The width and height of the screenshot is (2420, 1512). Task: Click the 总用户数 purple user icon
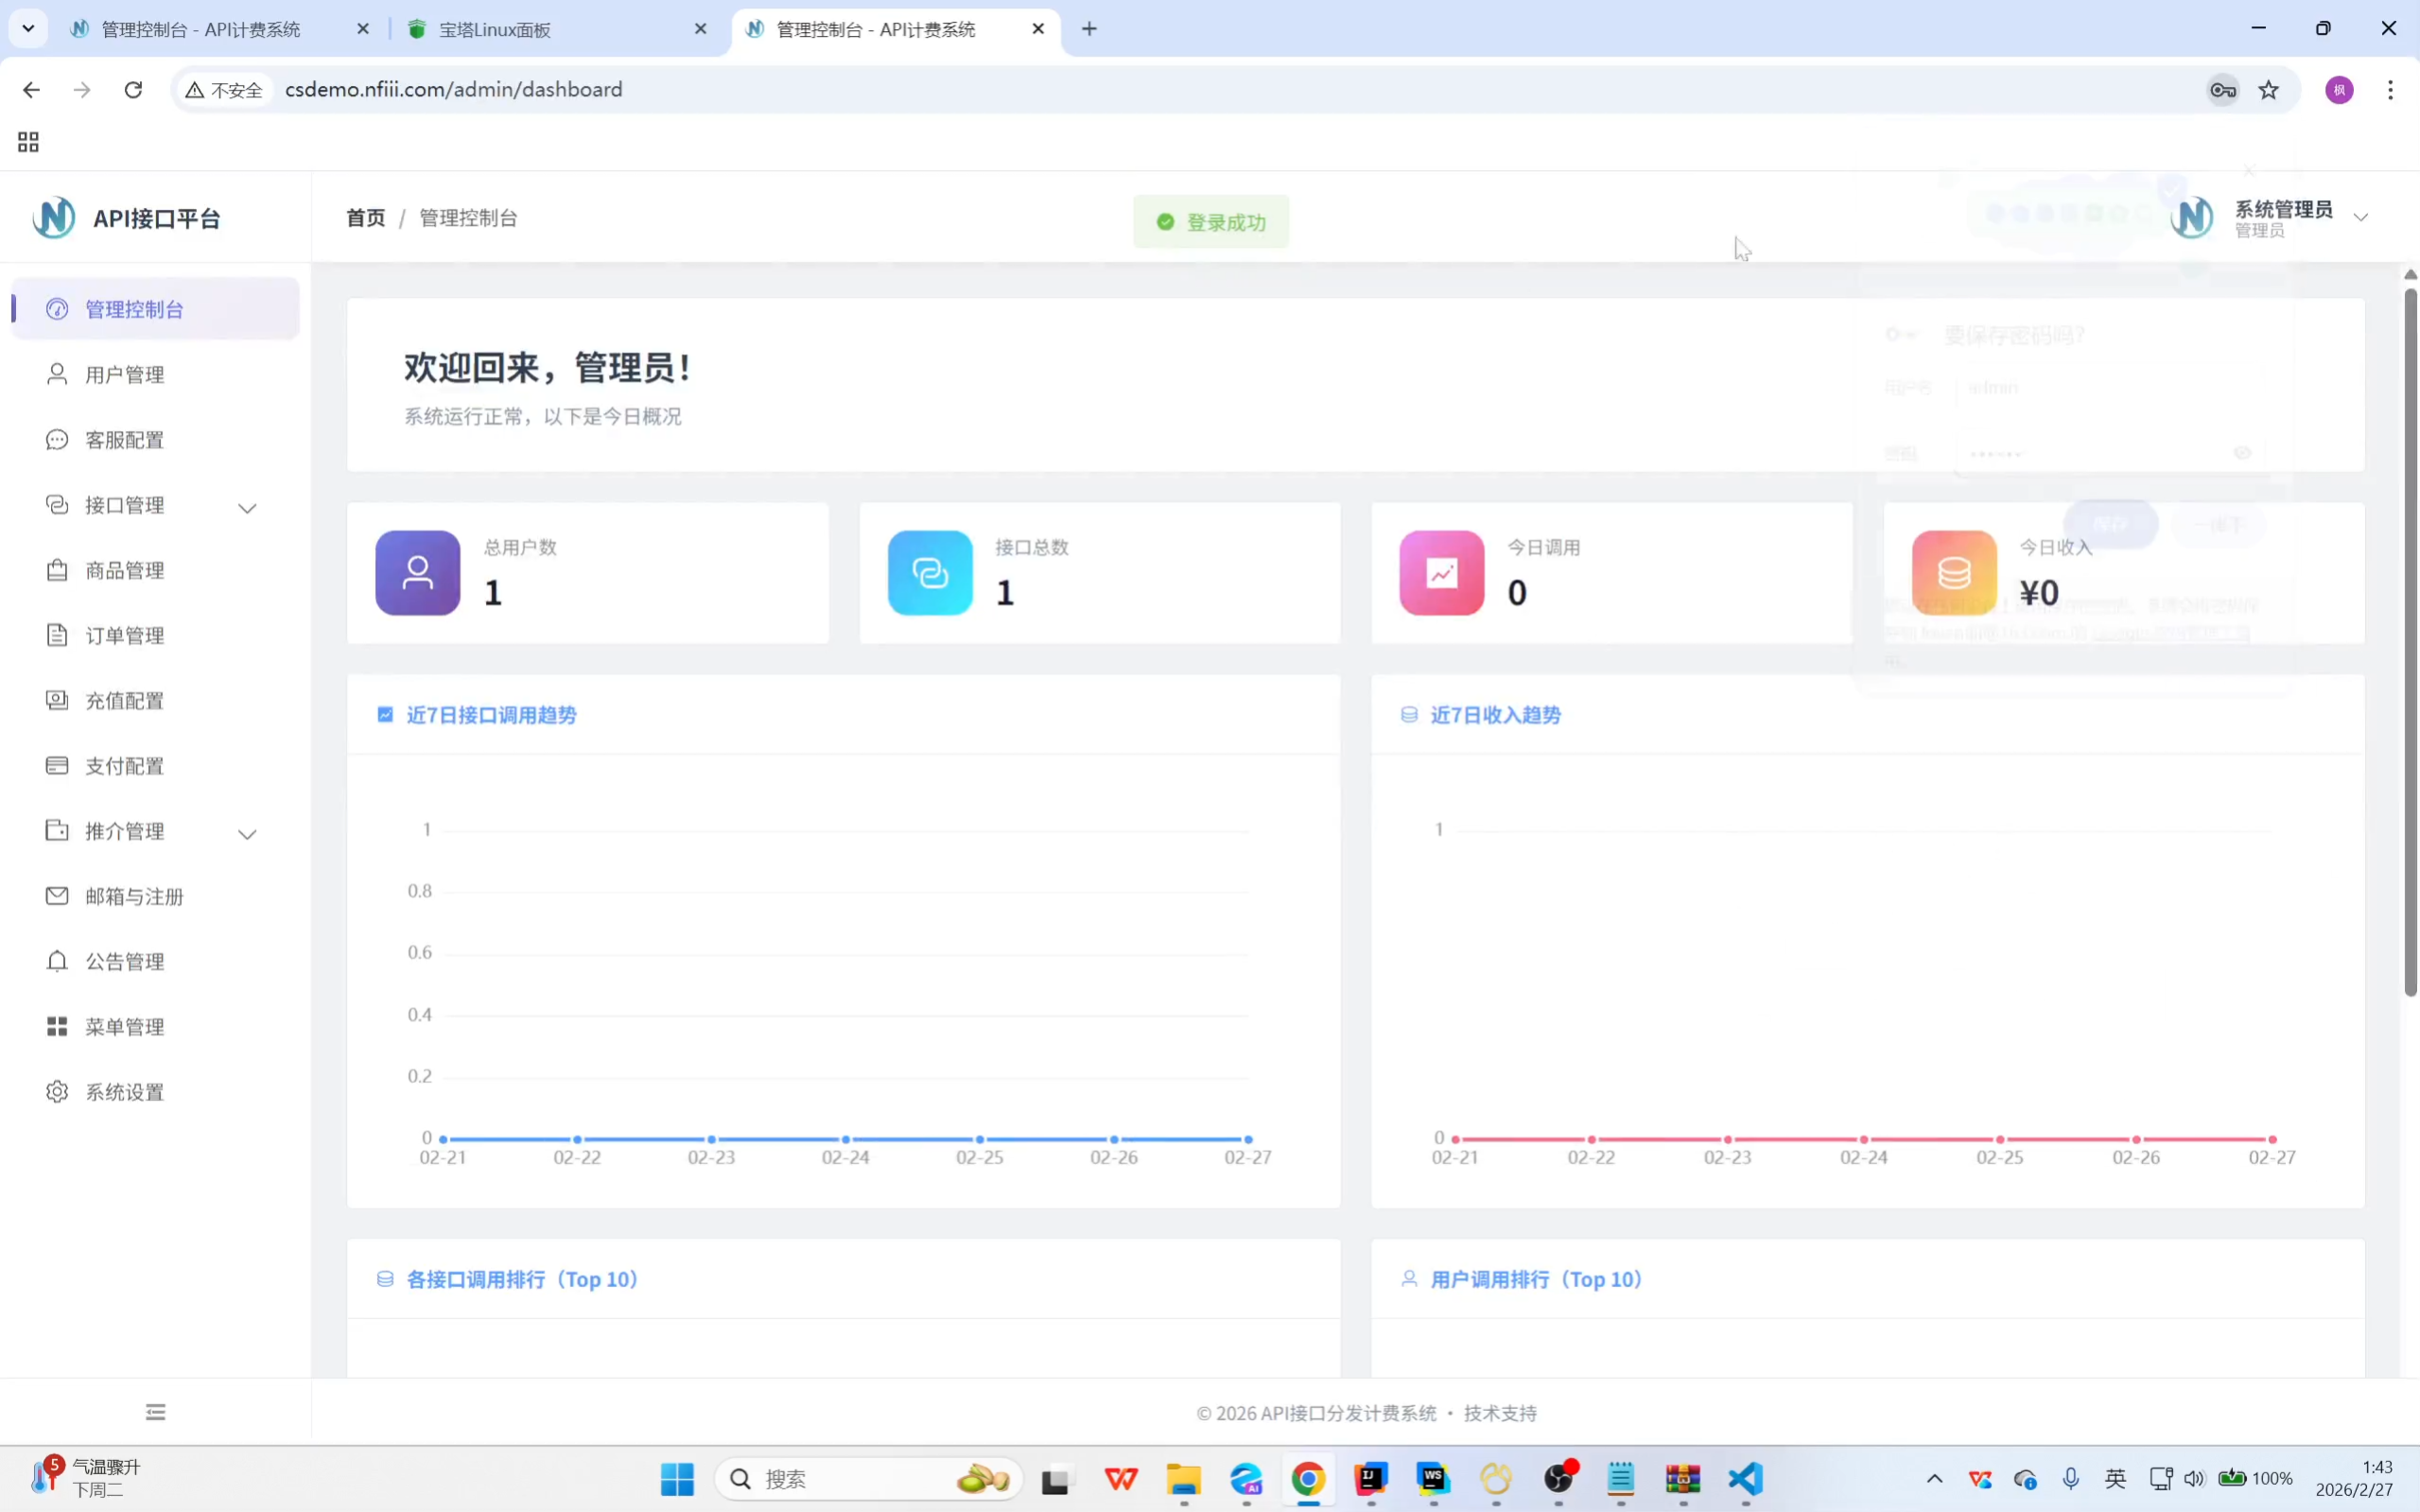[418, 573]
